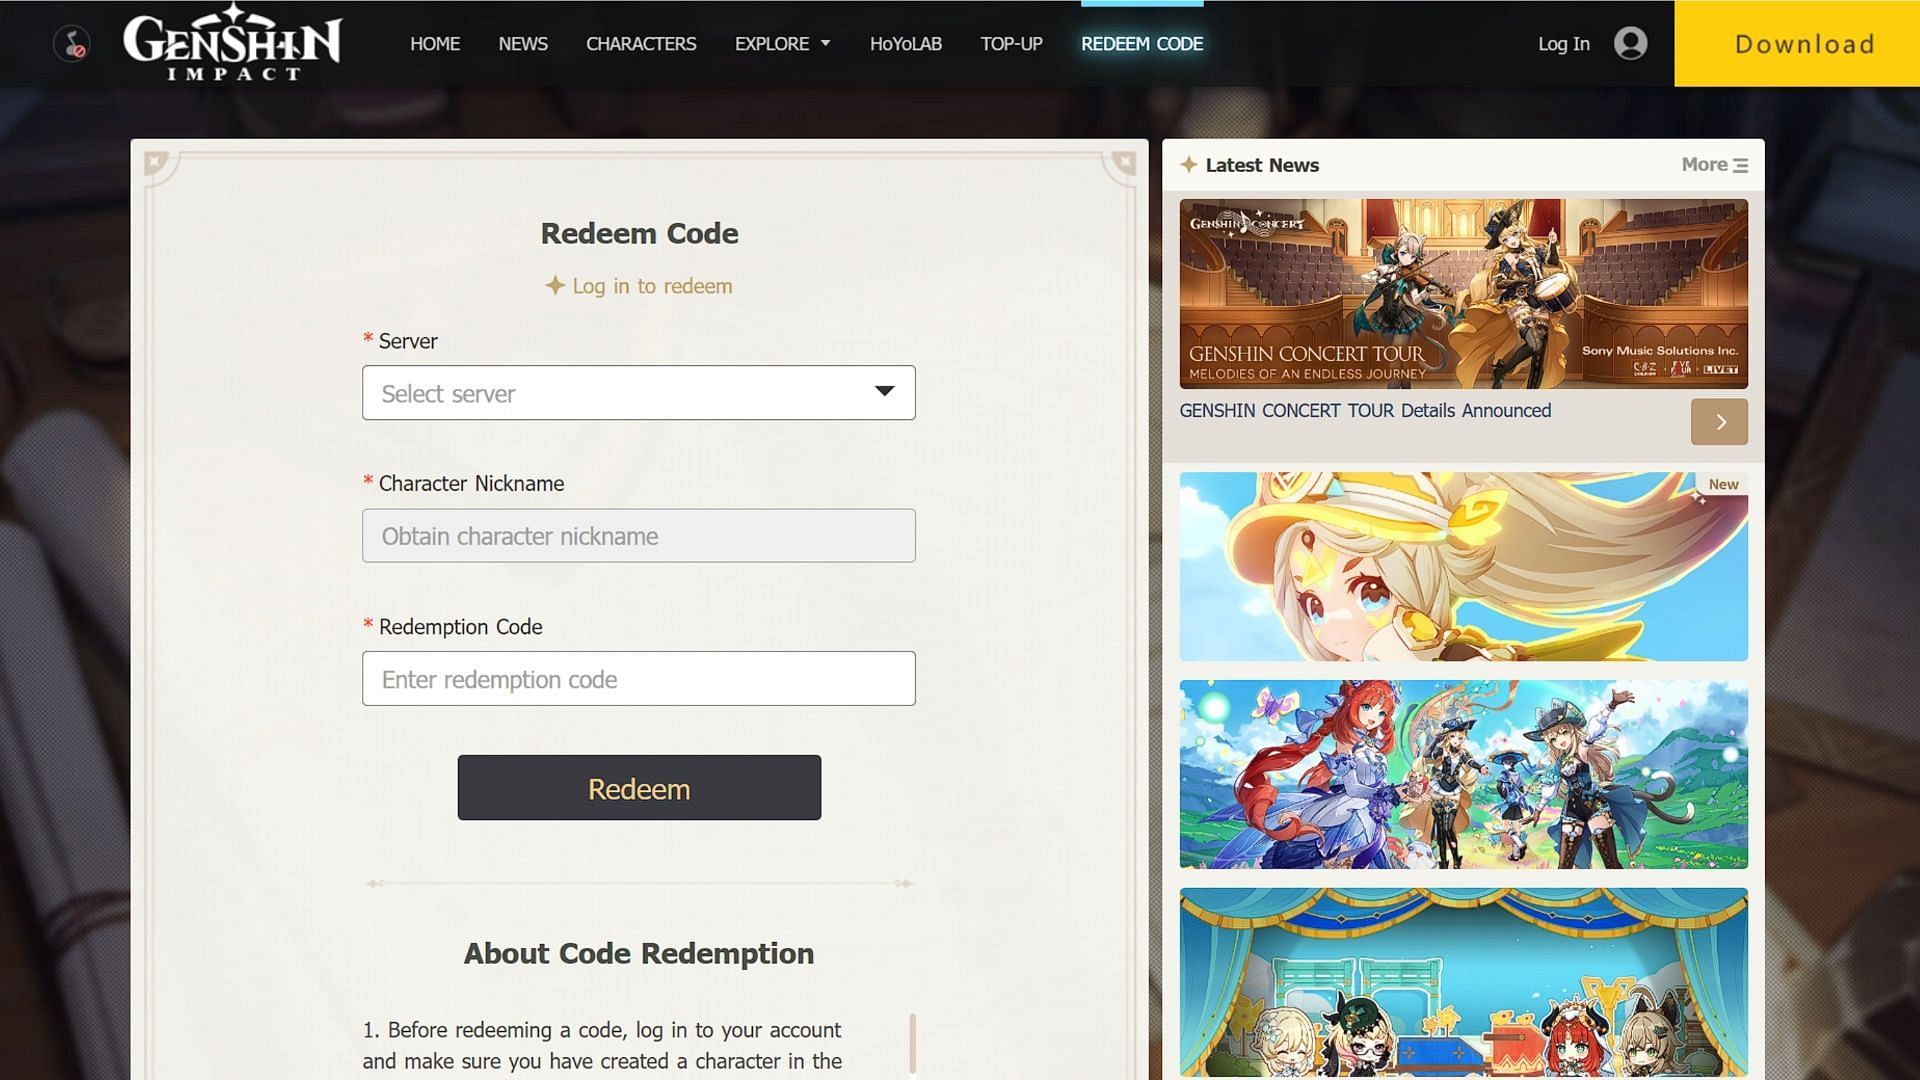Click the Latest News heading text
This screenshot has width=1920, height=1080.
tap(1262, 165)
